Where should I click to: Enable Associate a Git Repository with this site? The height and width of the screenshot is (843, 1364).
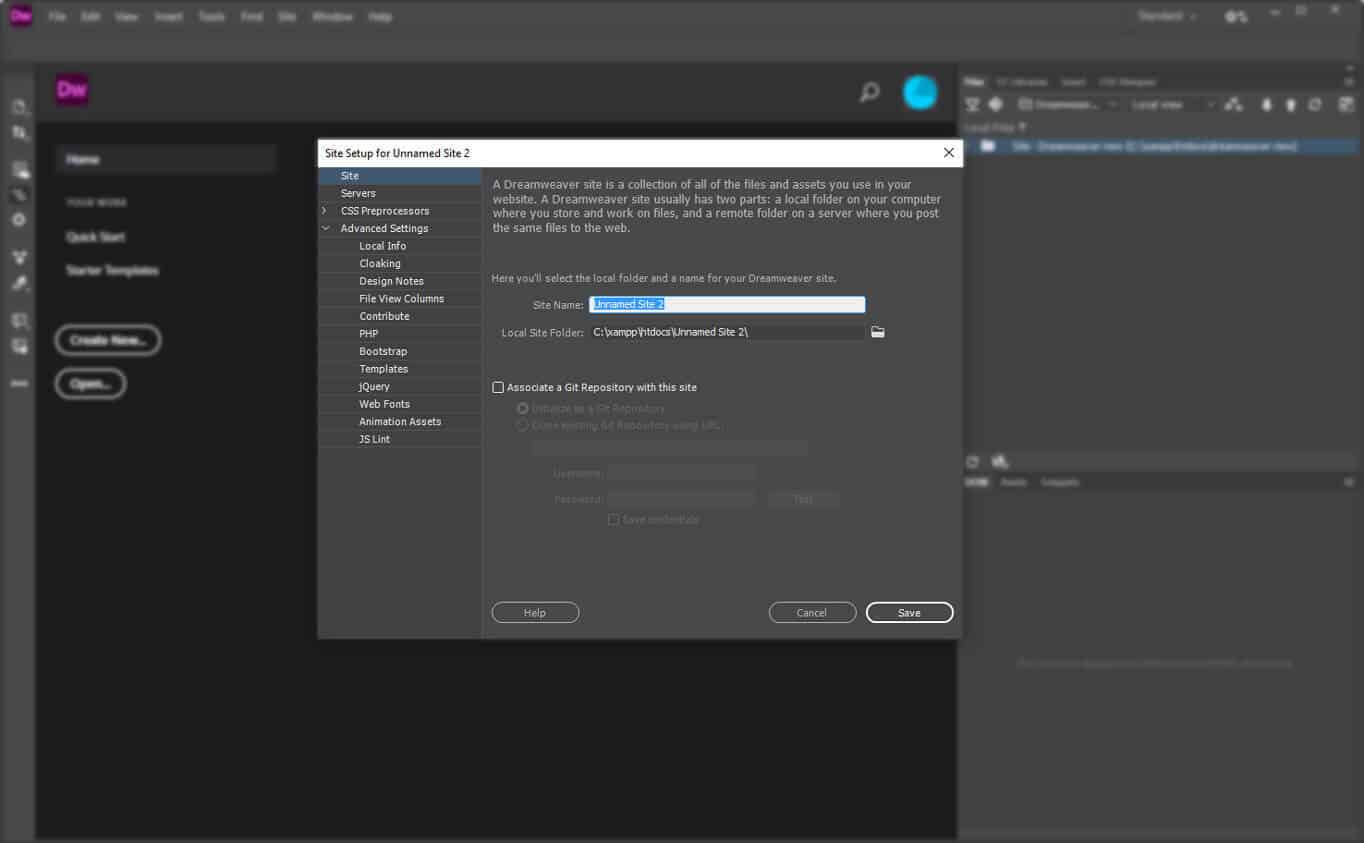498,387
